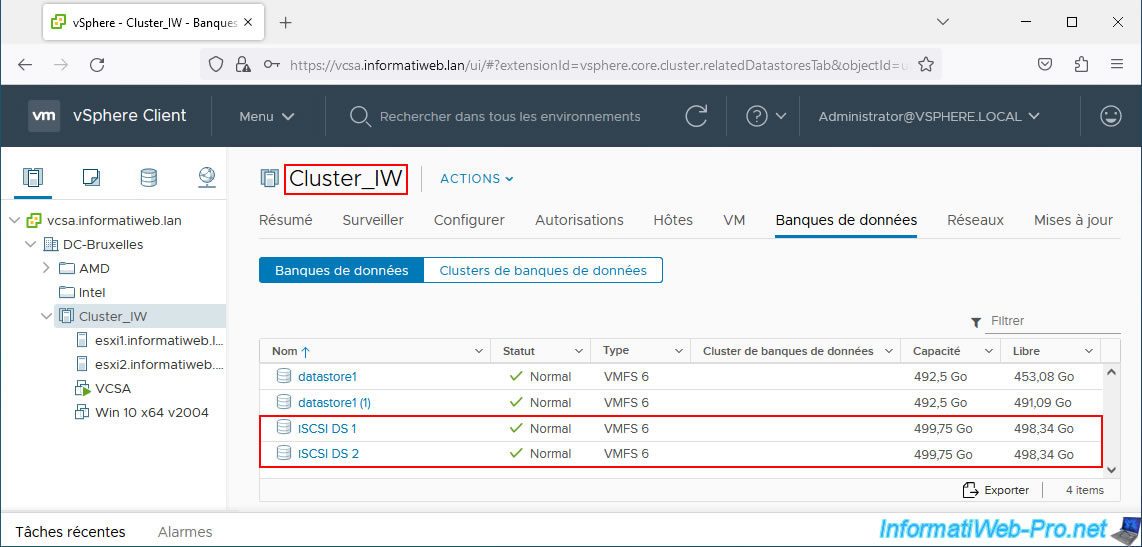Open Storage inventory view icon
Viewport: 1142px width, 547px height.
tap(149, 177)
